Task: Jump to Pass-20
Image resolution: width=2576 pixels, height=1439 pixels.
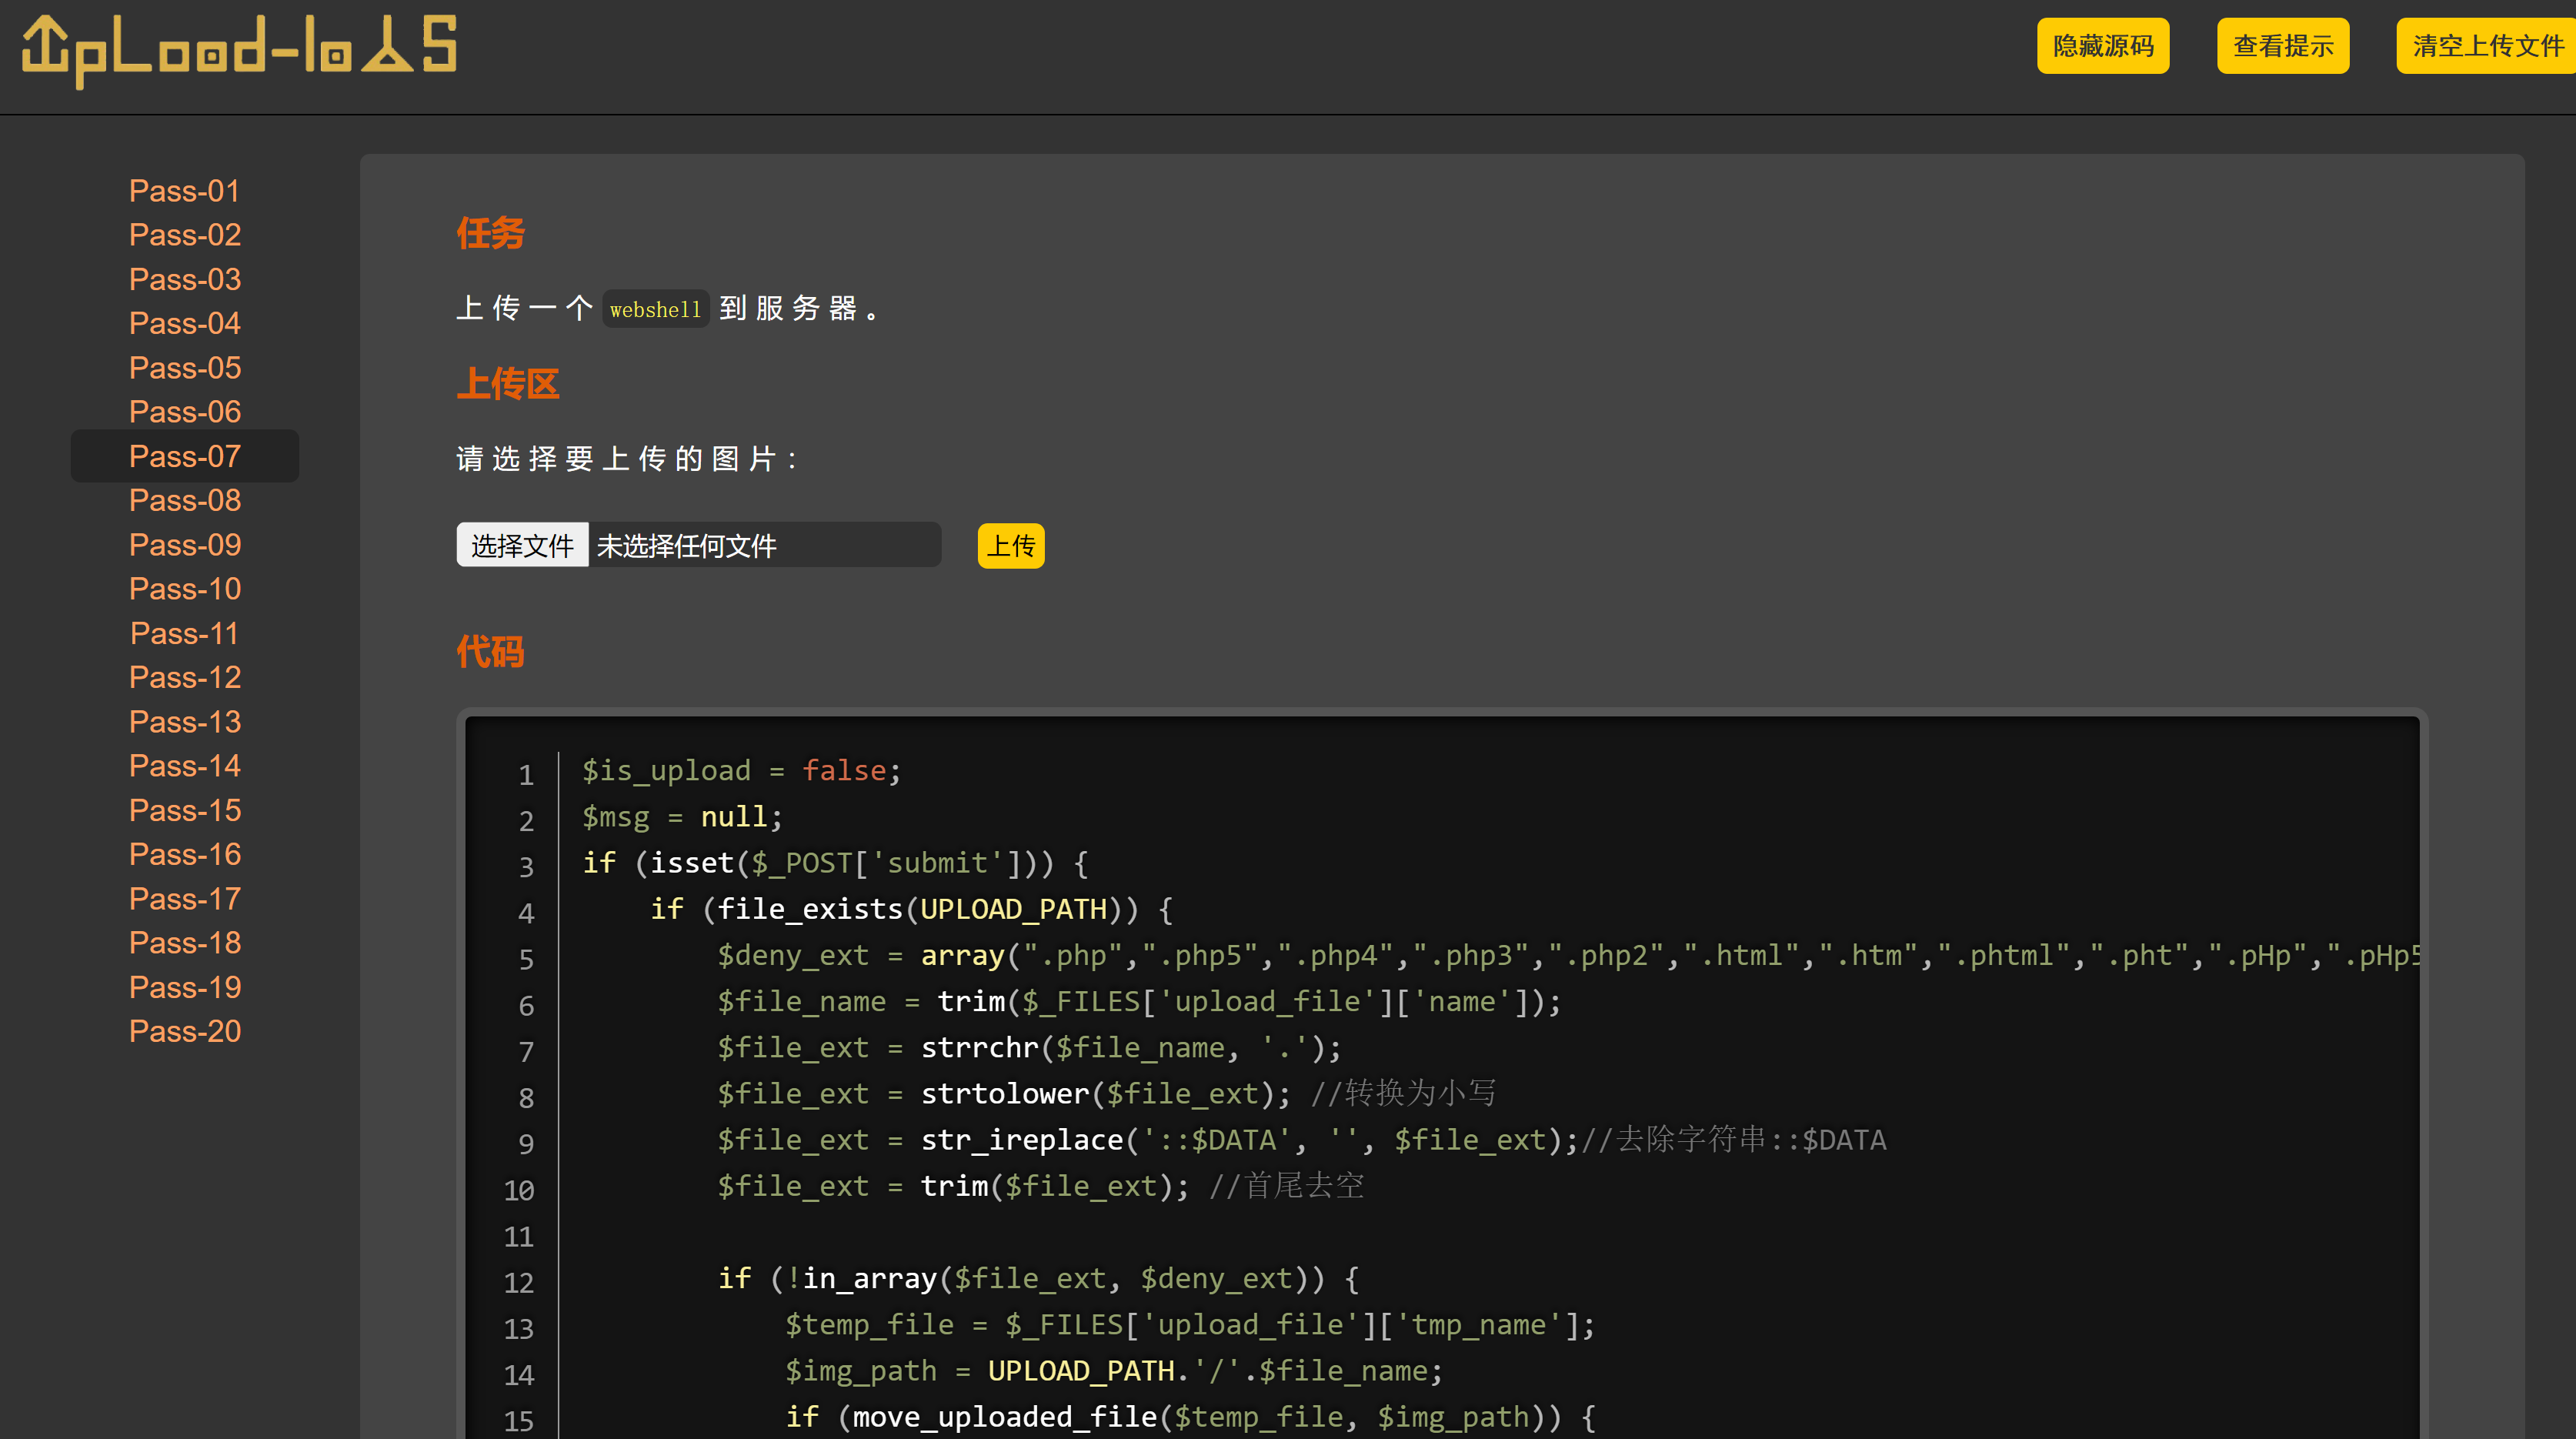Action: click(185, 1031)
